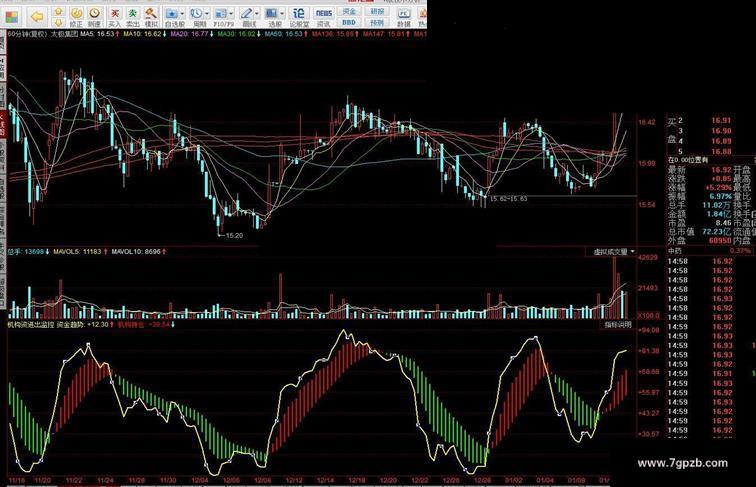Image resolution: width=756 pixels, height=487 pixels.
Task: Expand the 选股 dropdown arrow
Action: coord(282,14)
